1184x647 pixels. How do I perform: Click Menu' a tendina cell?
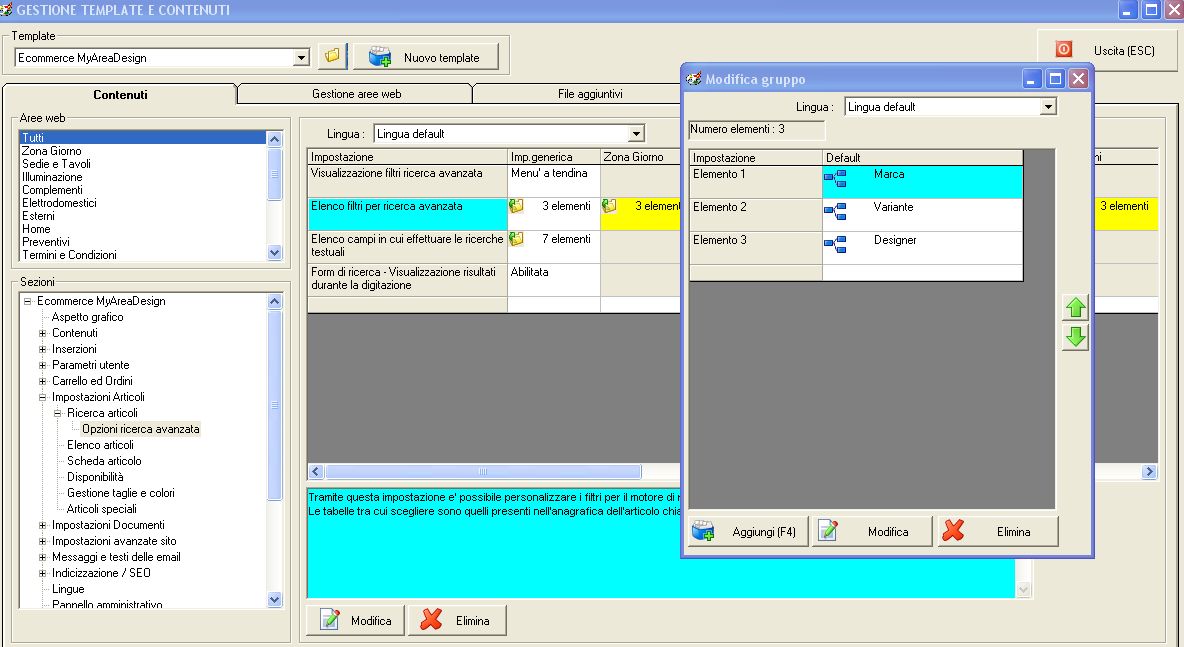(x=553, y=181)
